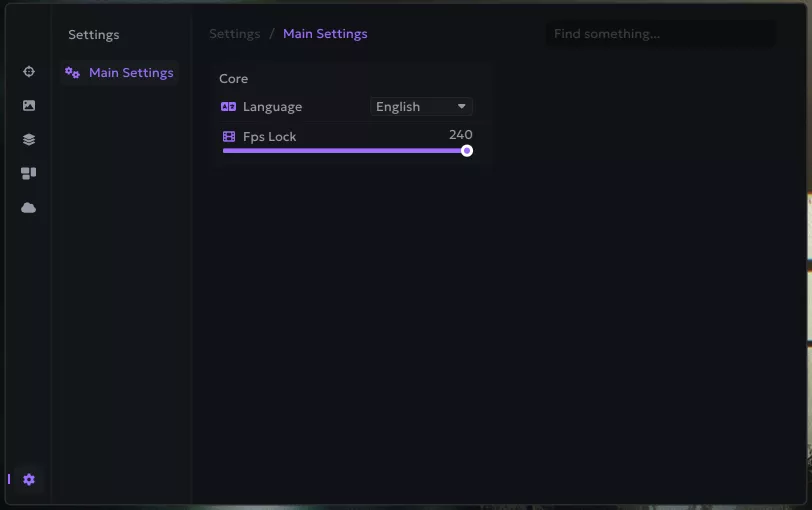Open the layers stack sidebar section
812x510 pixels.
(x=29, y=140)
